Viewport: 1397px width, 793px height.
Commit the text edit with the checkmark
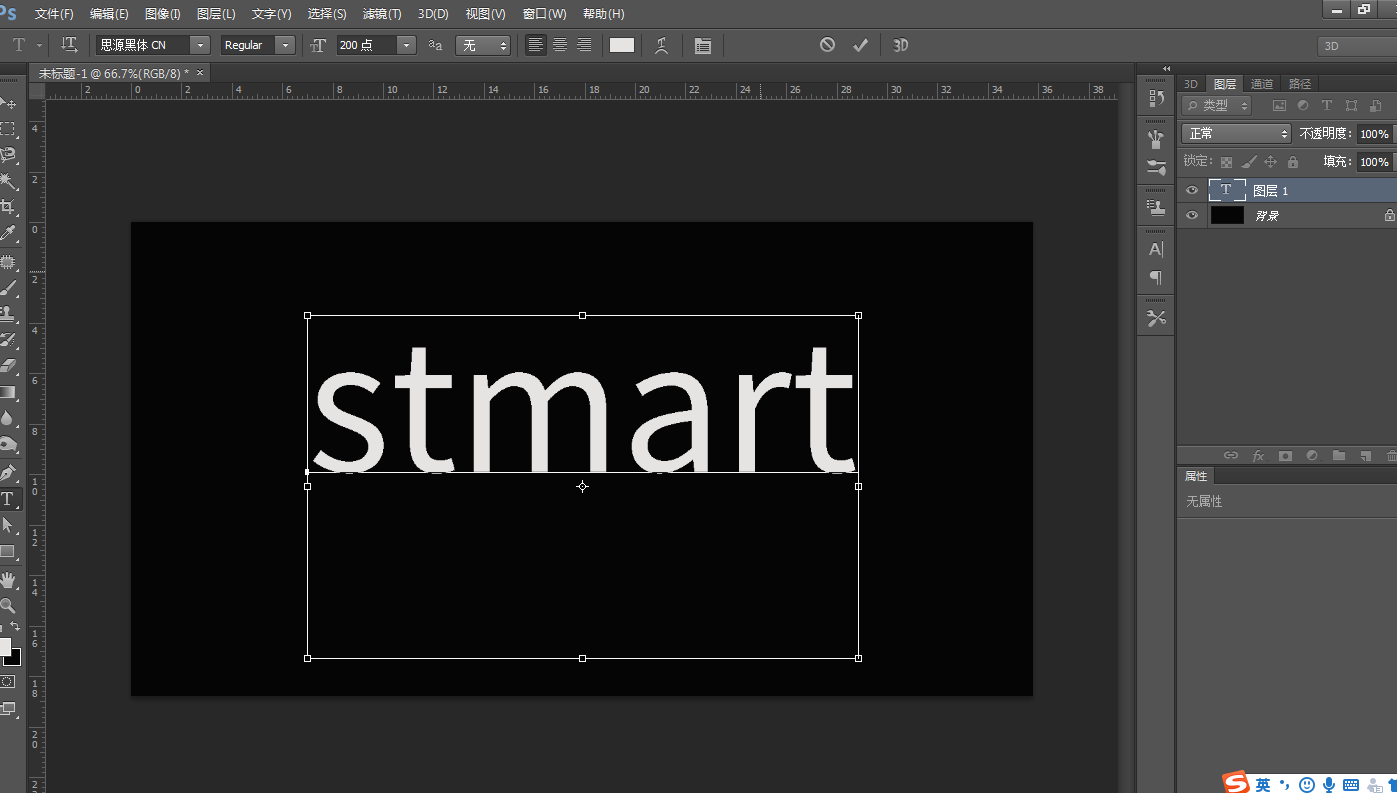click(860, 45)
